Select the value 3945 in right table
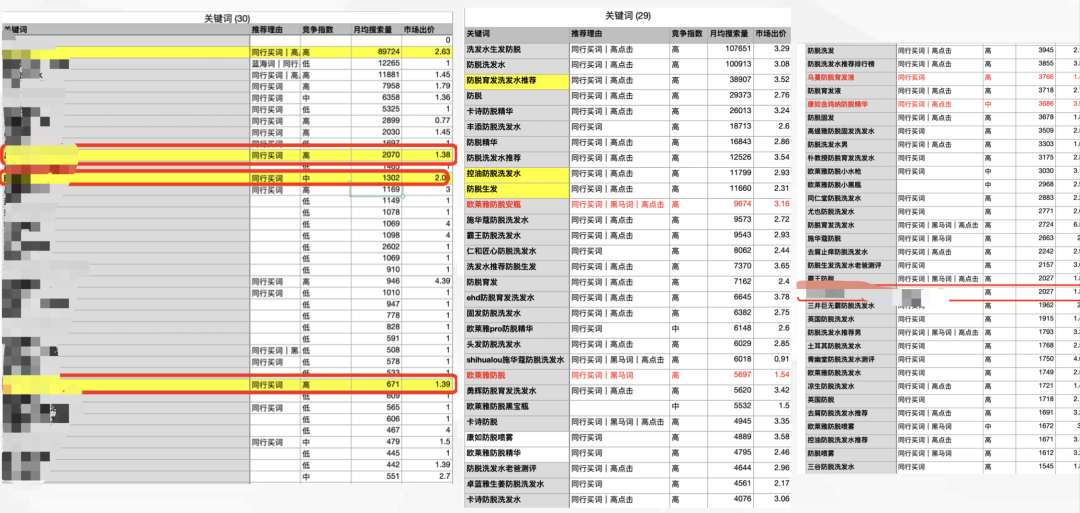The image size is (1080, 513). 1046,50
